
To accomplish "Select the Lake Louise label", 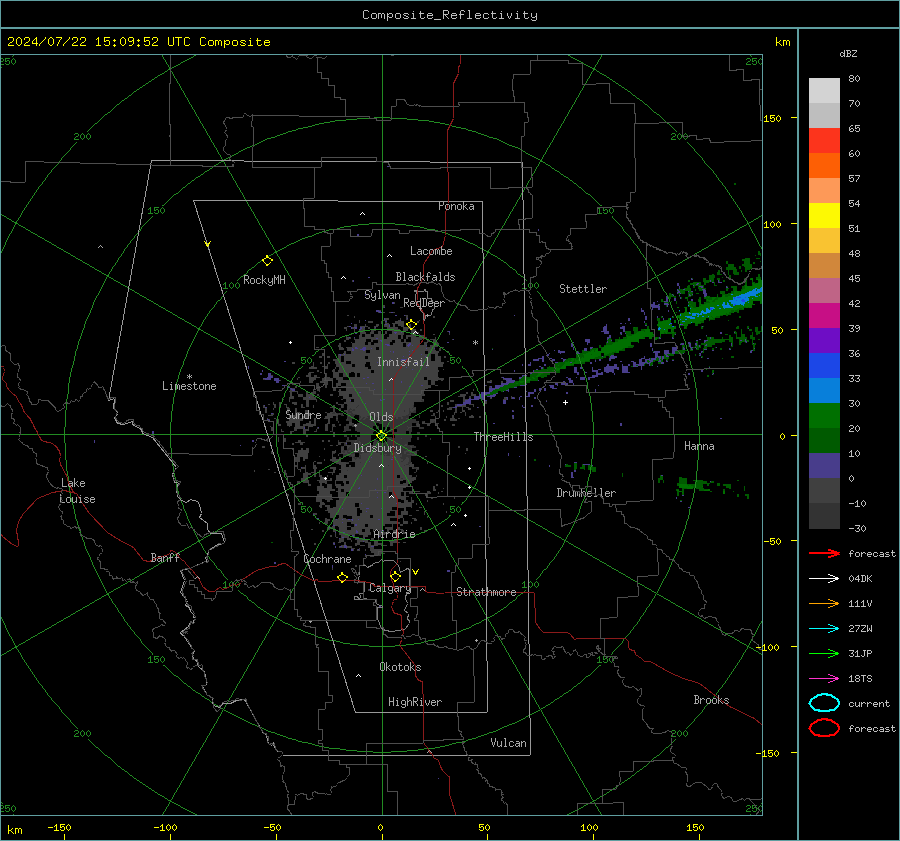I will click(x=77, y=491).
